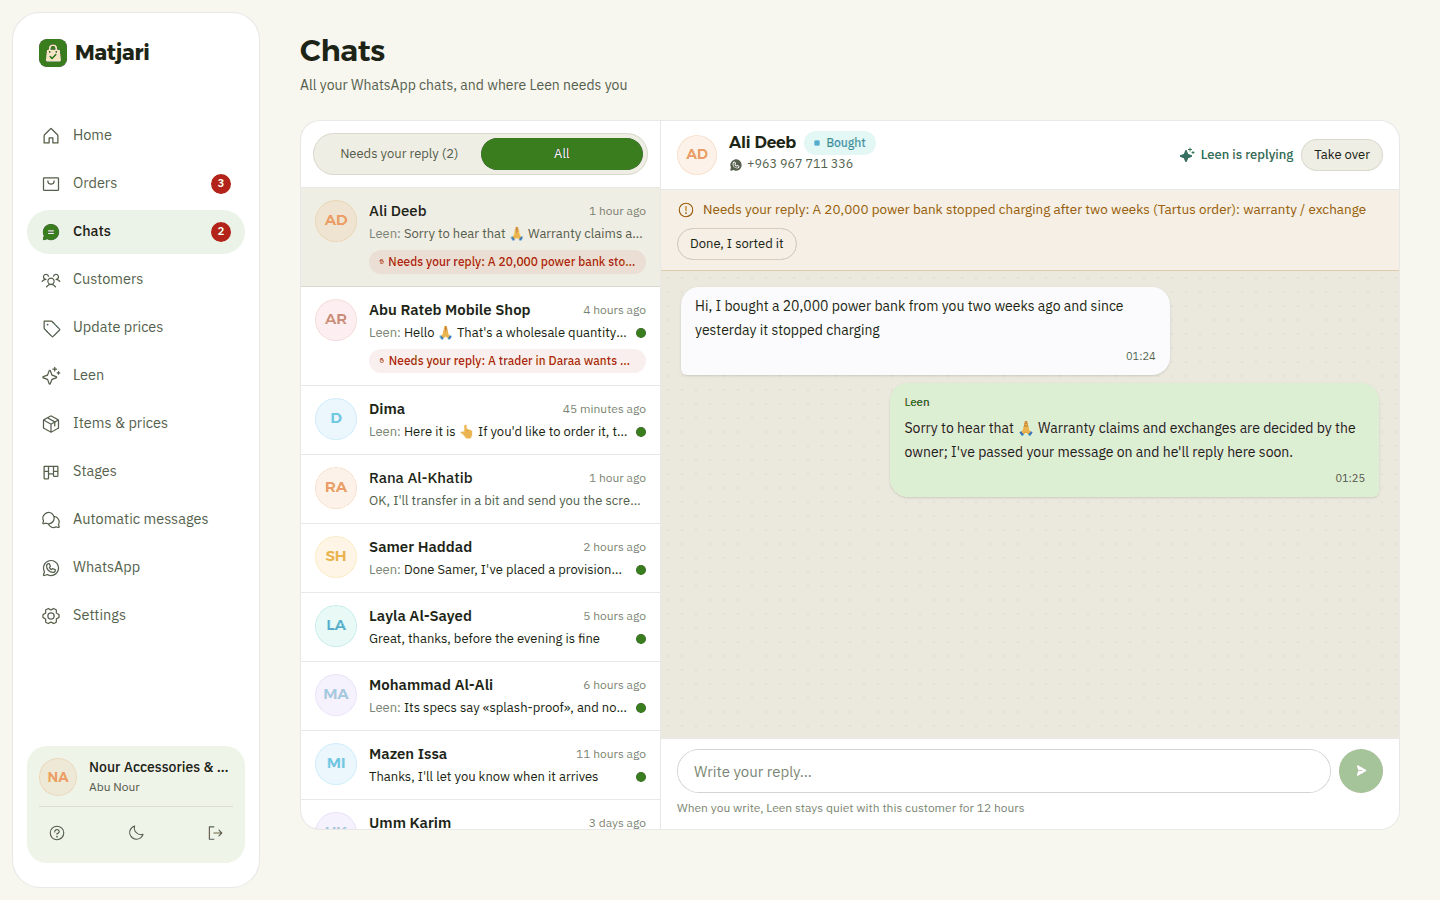This screenshot has width=1440, height=900.
Task: Click the help question mark icon
Action: click(57, 833)
